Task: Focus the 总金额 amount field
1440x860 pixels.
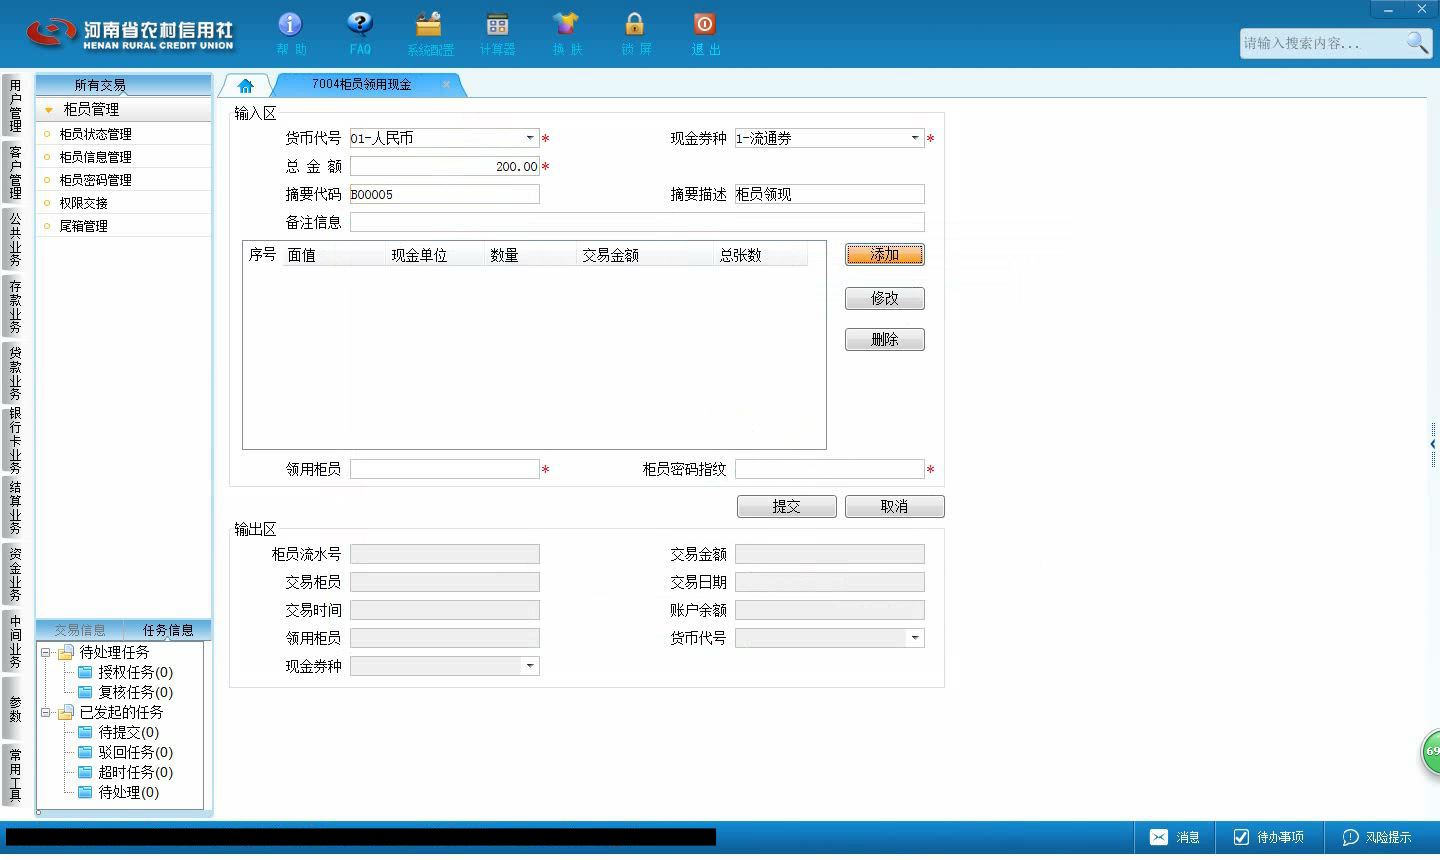Action: (445, 166)
